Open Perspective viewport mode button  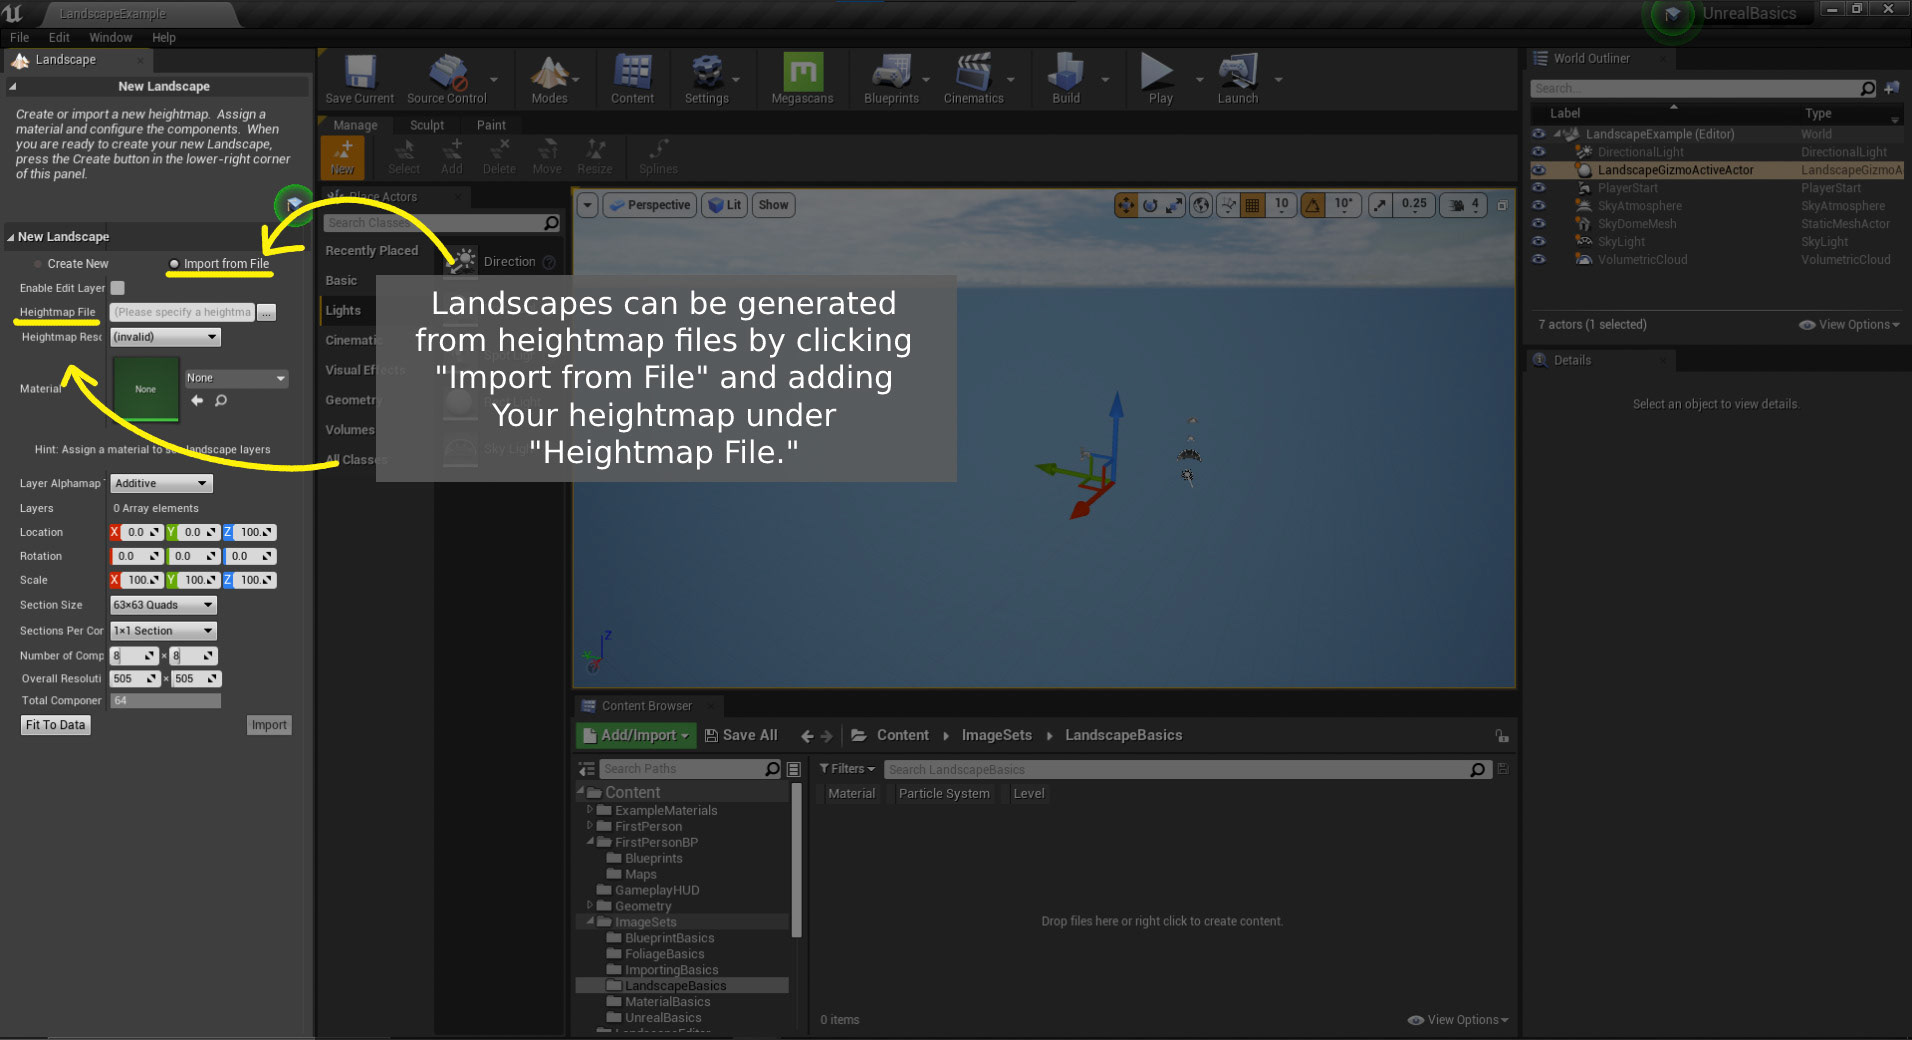coord(650,205)
